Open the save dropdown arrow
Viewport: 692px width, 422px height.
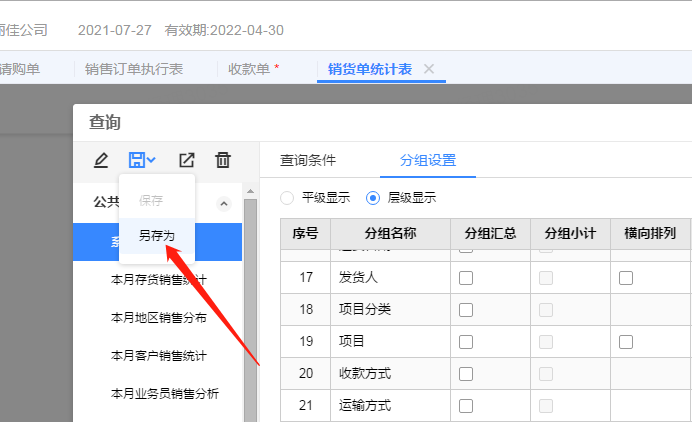coord(151,160)
